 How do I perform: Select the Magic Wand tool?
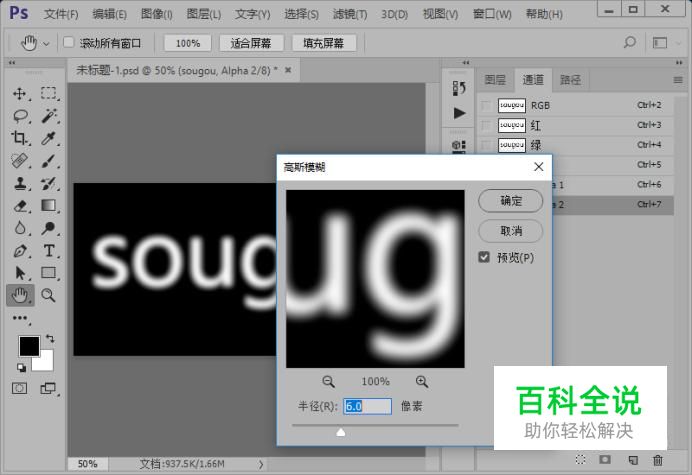pyautogui.click(x=49, y=116)
